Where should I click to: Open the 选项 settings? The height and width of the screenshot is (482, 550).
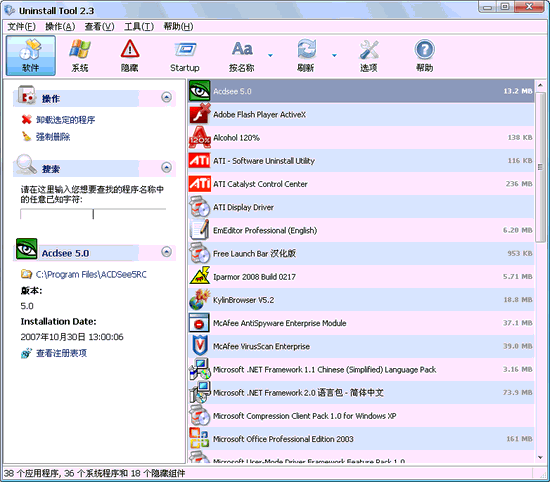[369, 55]
